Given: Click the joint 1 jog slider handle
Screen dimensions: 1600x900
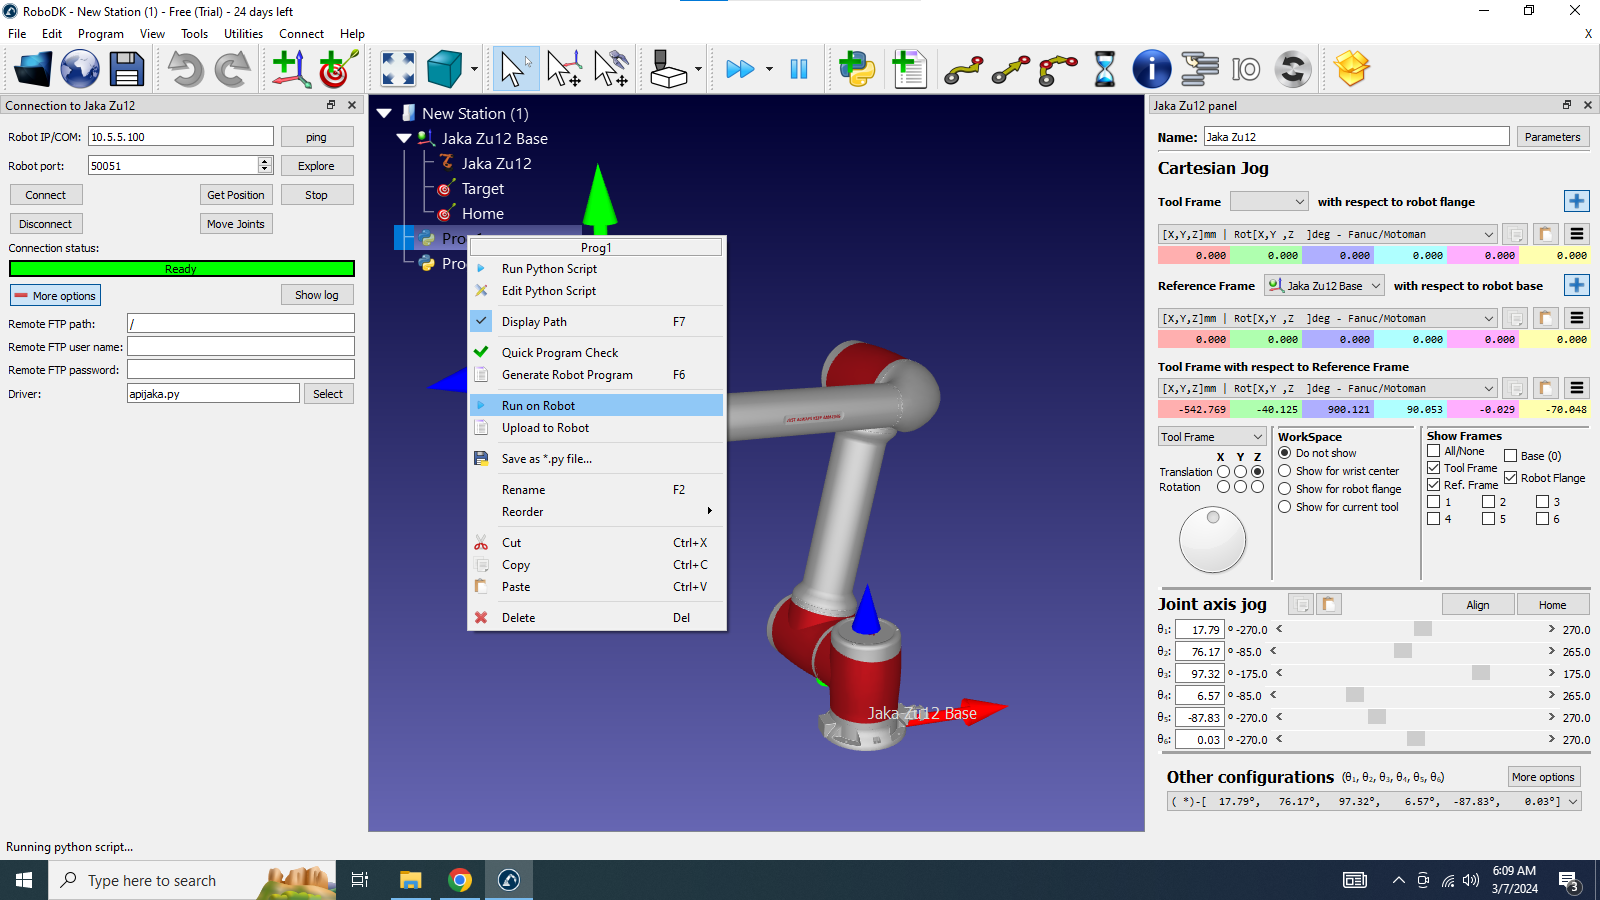Looking at the screenshot, I should (x=1423, y=630).
